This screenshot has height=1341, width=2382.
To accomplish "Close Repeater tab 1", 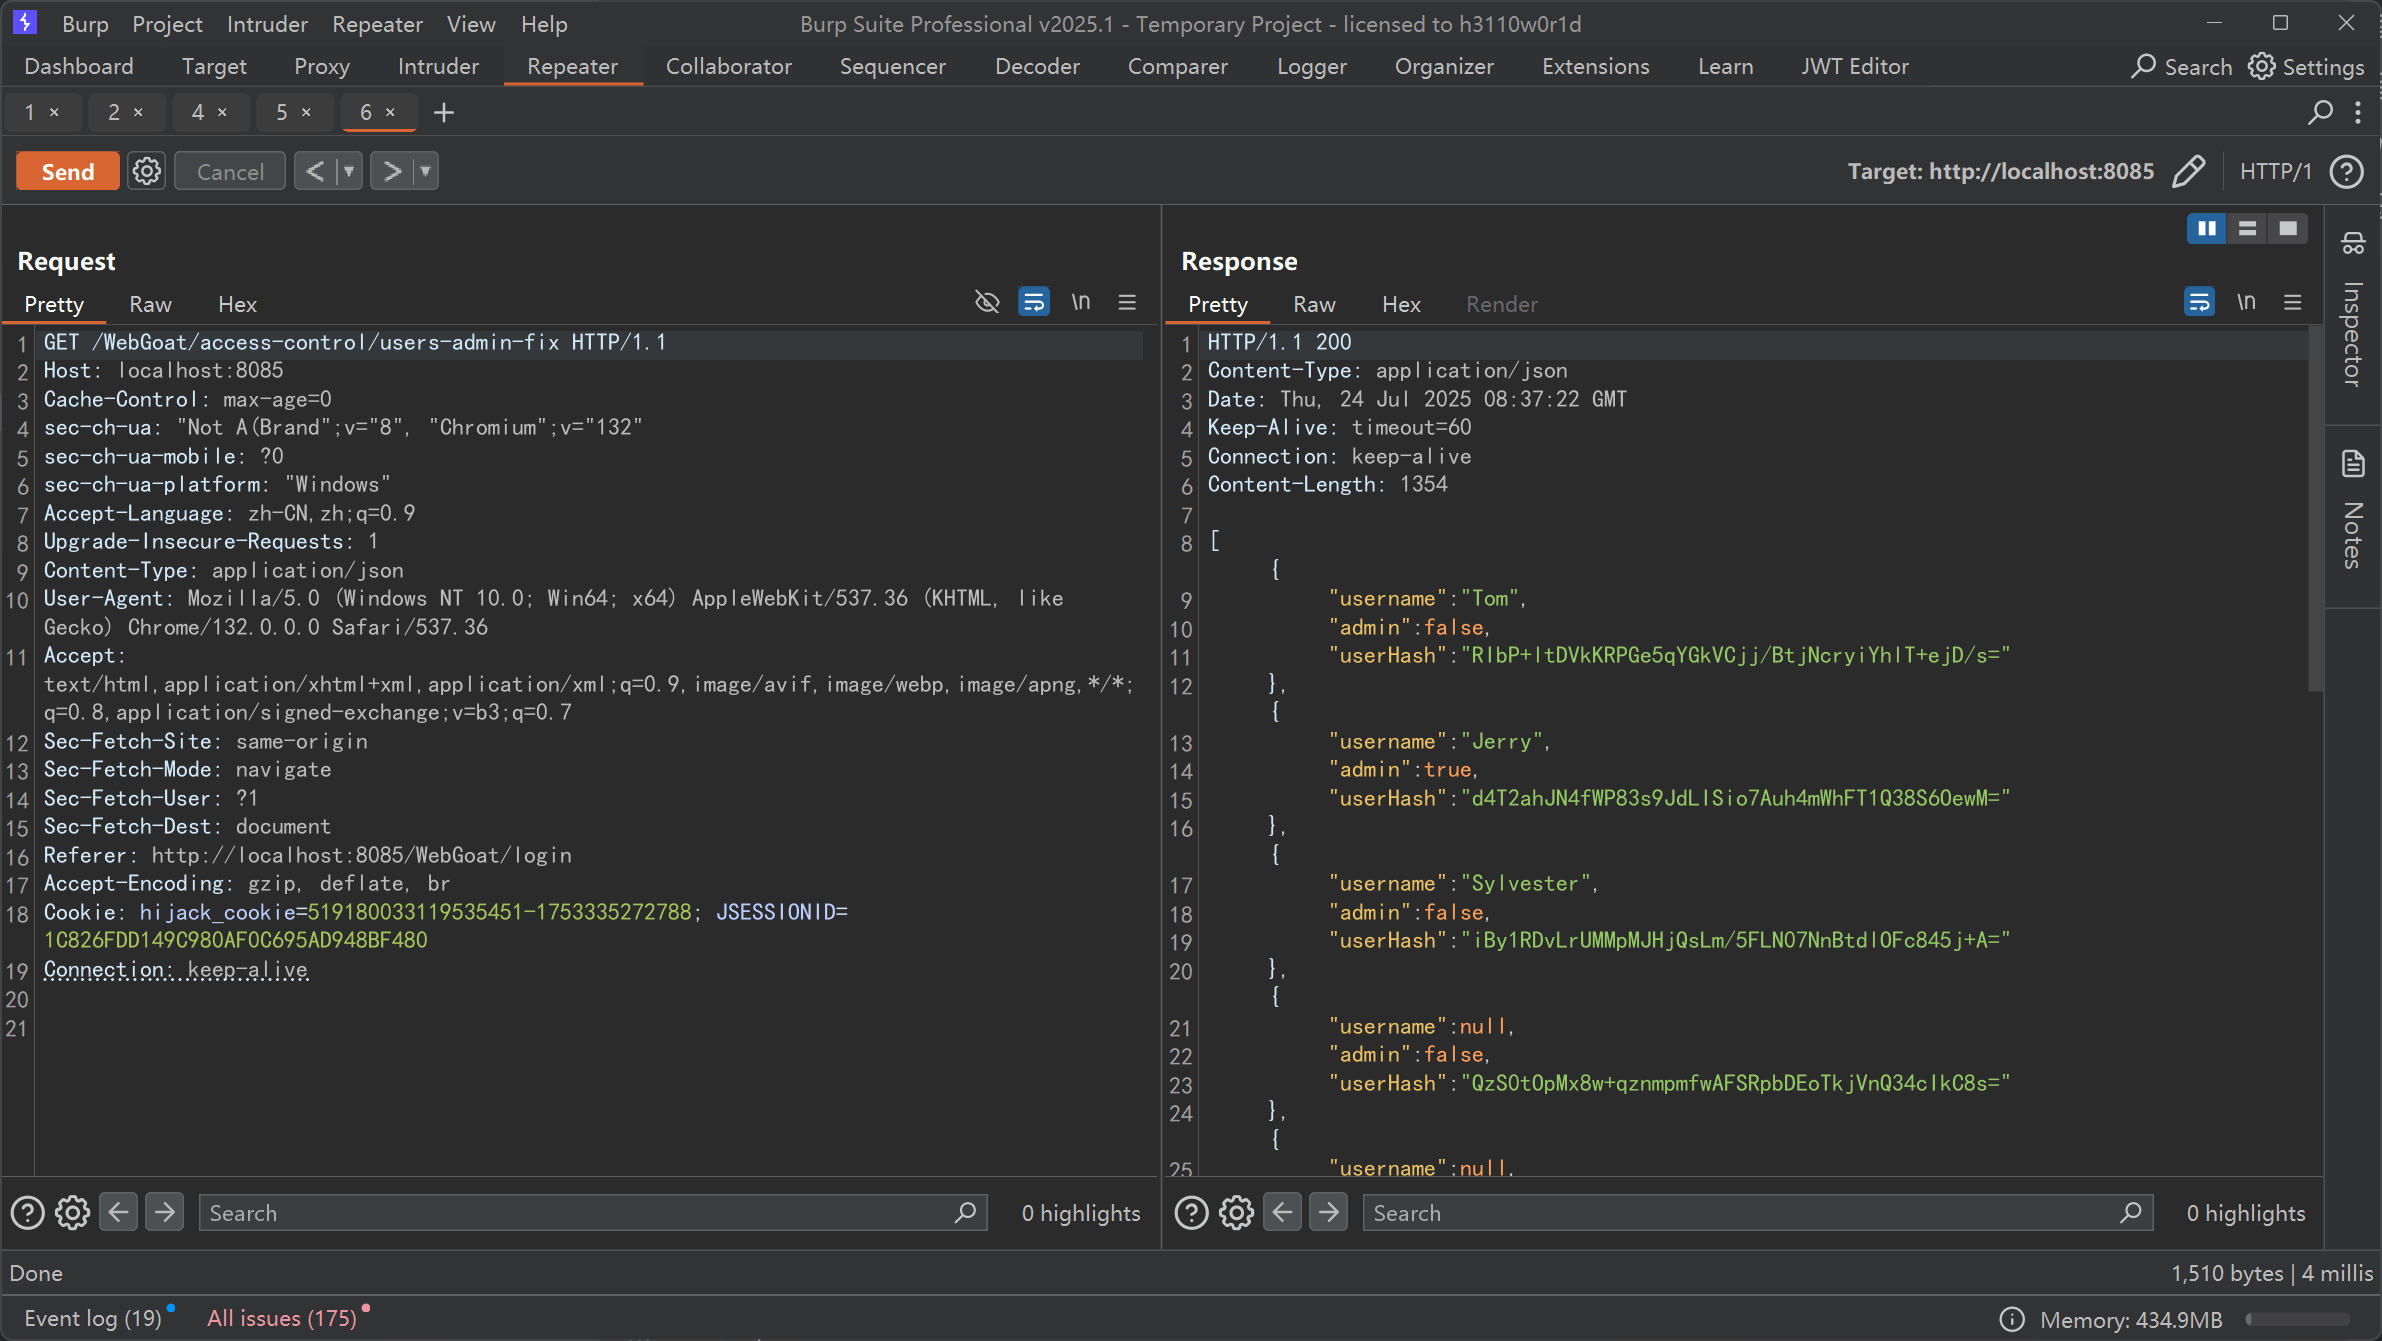I will [55, 112].
